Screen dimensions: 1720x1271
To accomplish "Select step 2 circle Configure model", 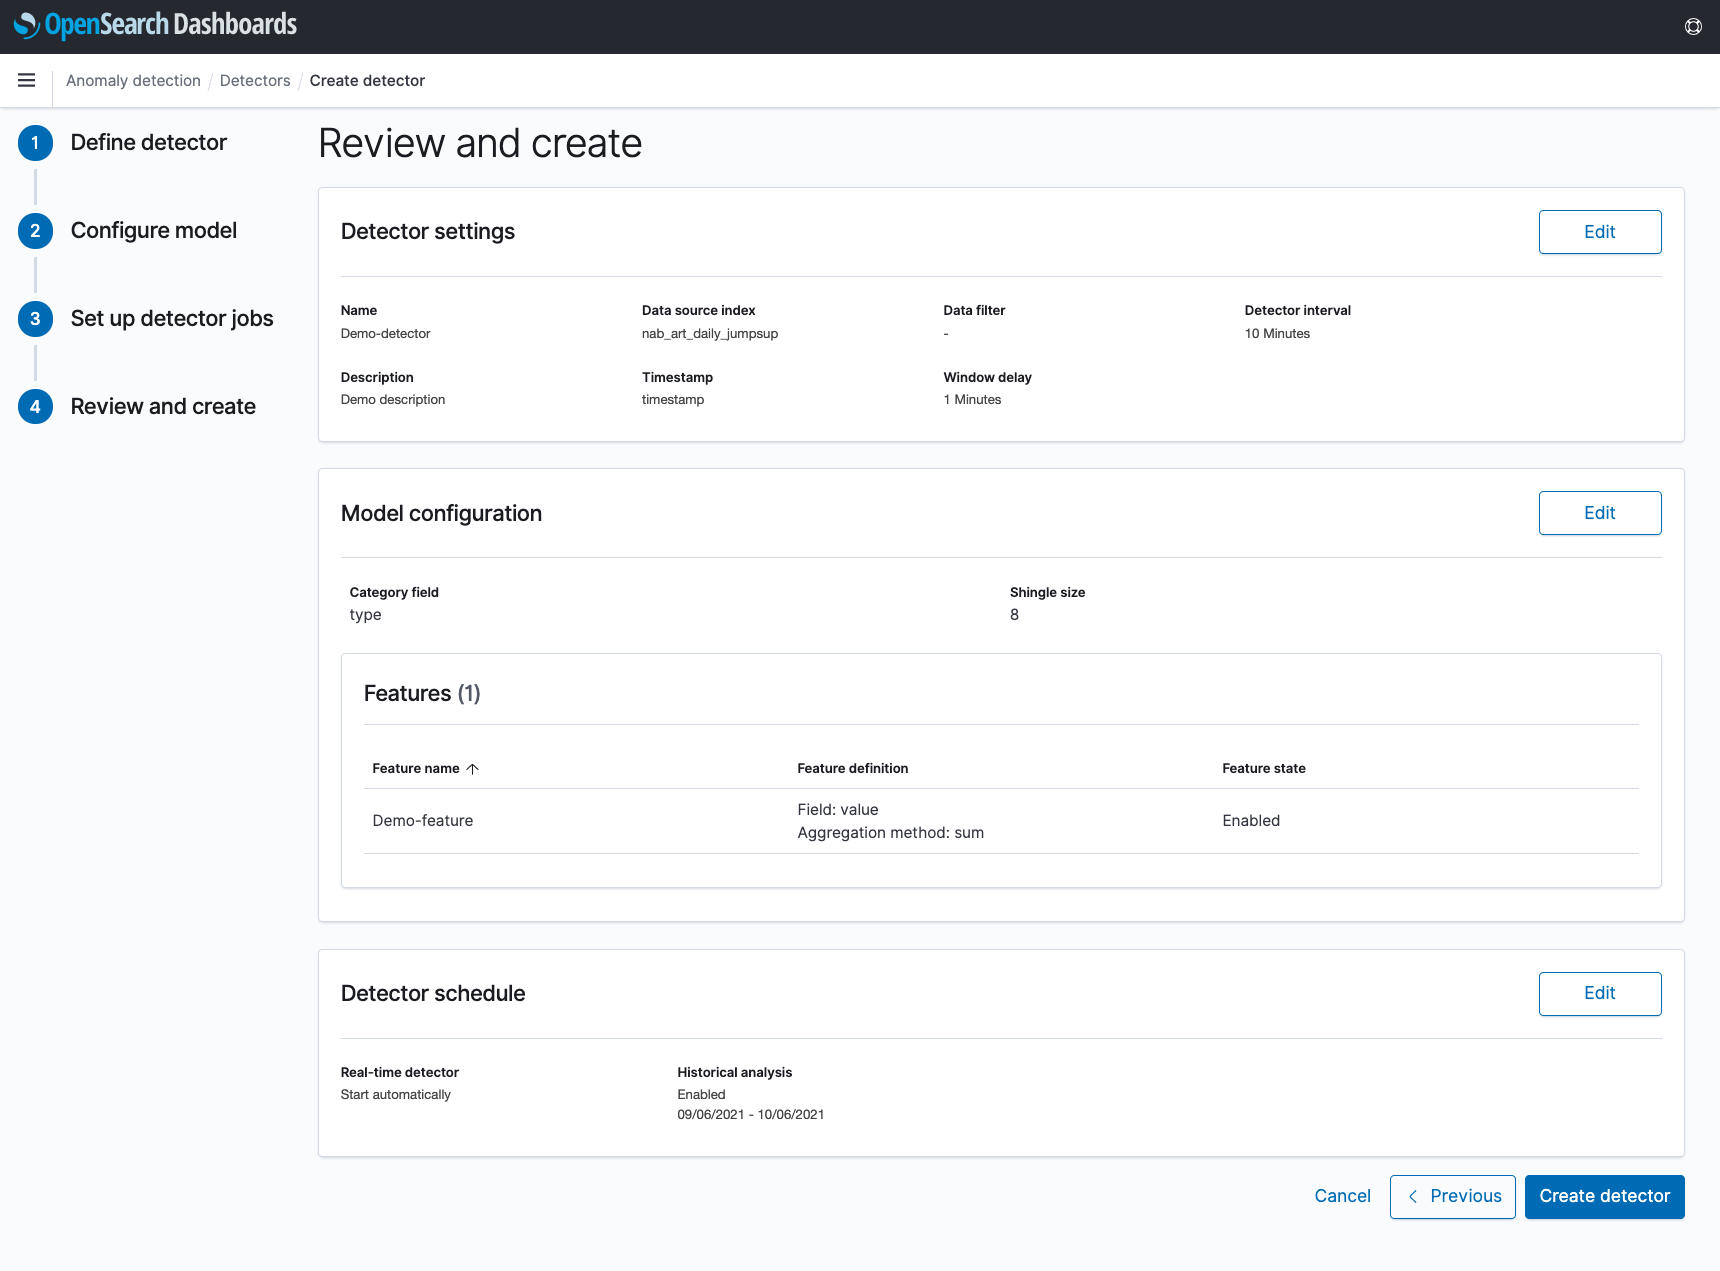I will tap(35, 231).
